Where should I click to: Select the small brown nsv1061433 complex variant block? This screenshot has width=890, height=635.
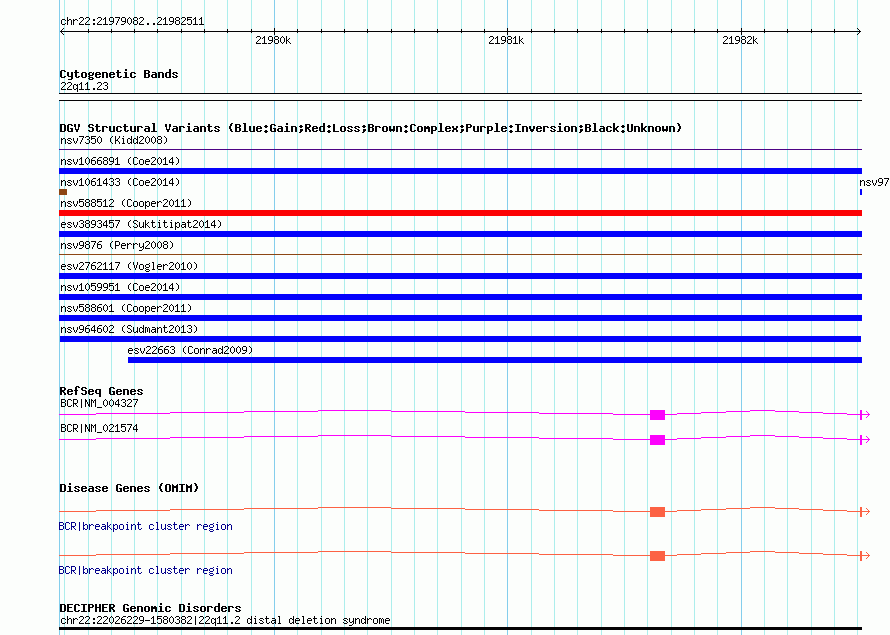pos(63,192)
